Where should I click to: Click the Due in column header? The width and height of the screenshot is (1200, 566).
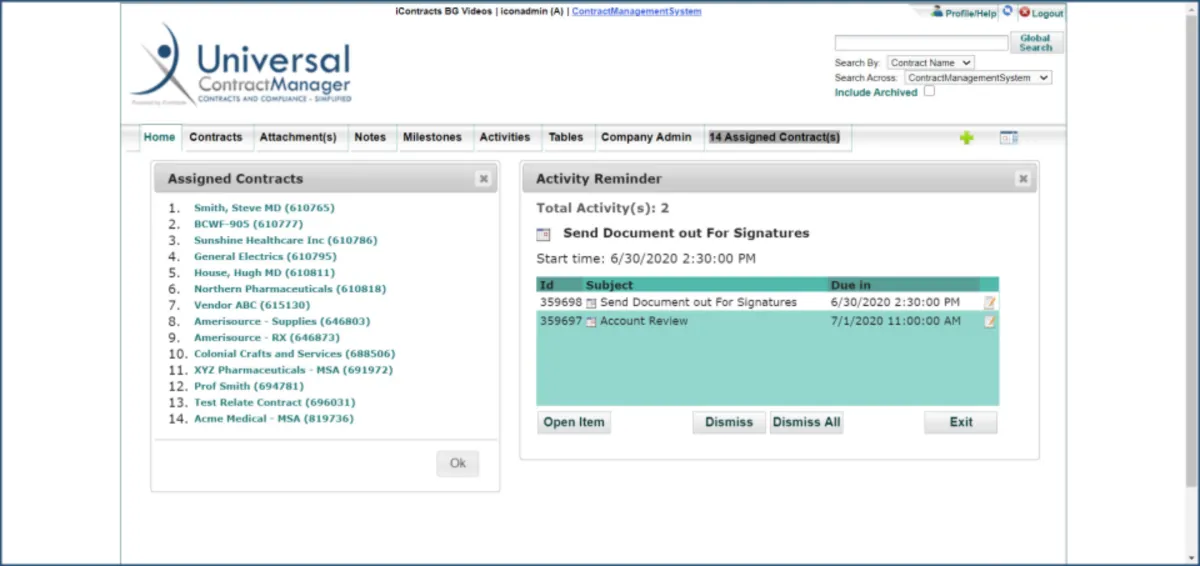point(904,285)
